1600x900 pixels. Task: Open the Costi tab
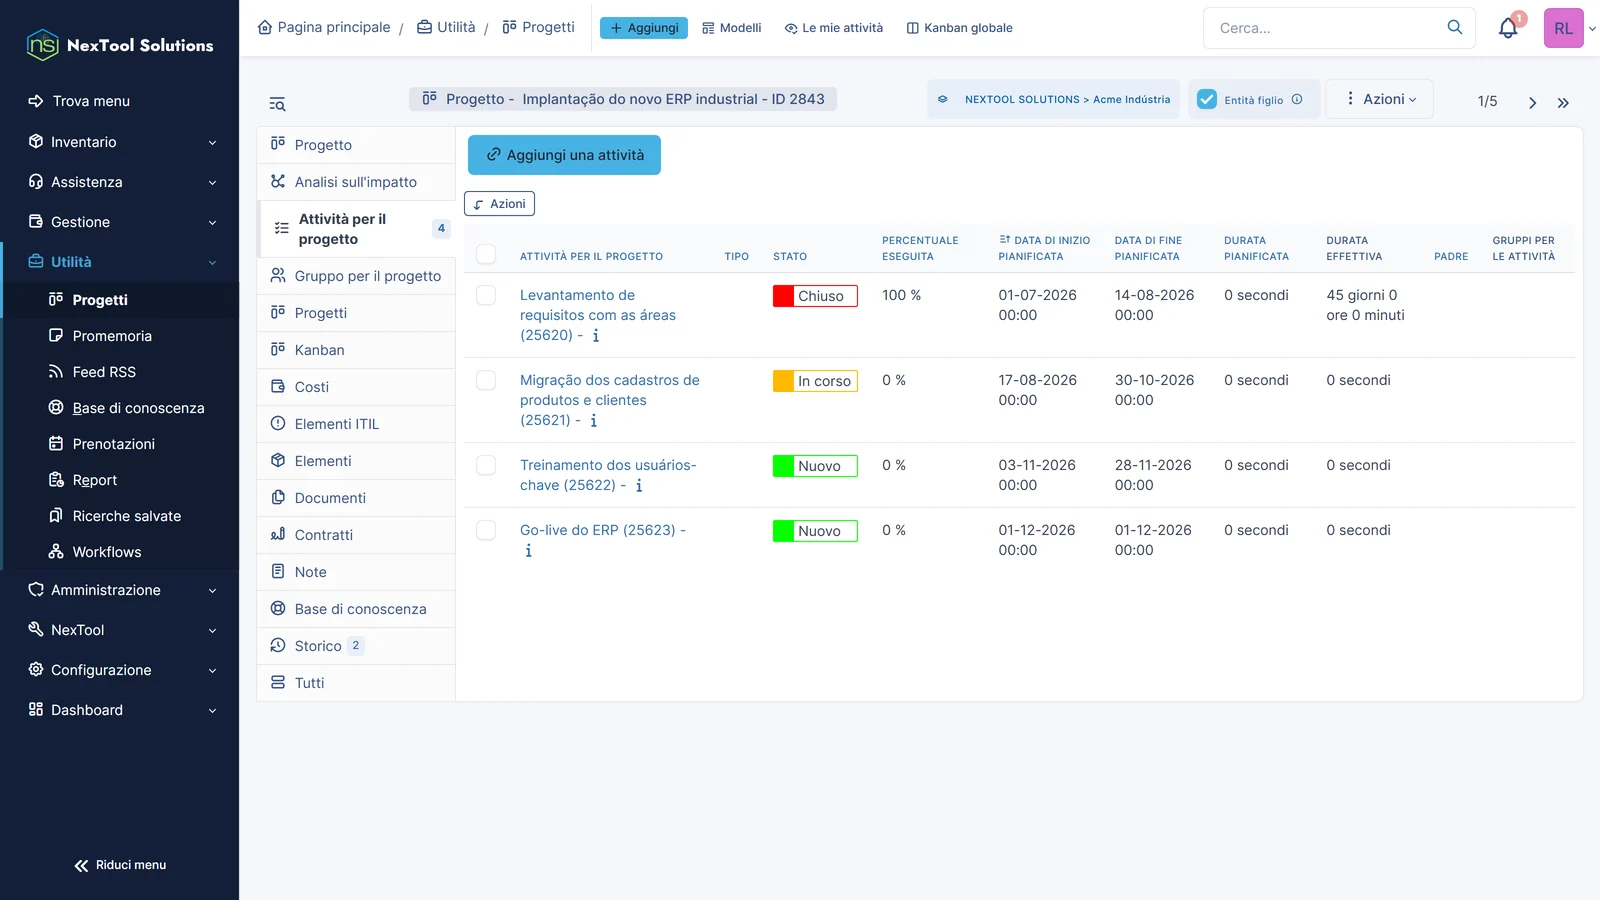(356, 387)
